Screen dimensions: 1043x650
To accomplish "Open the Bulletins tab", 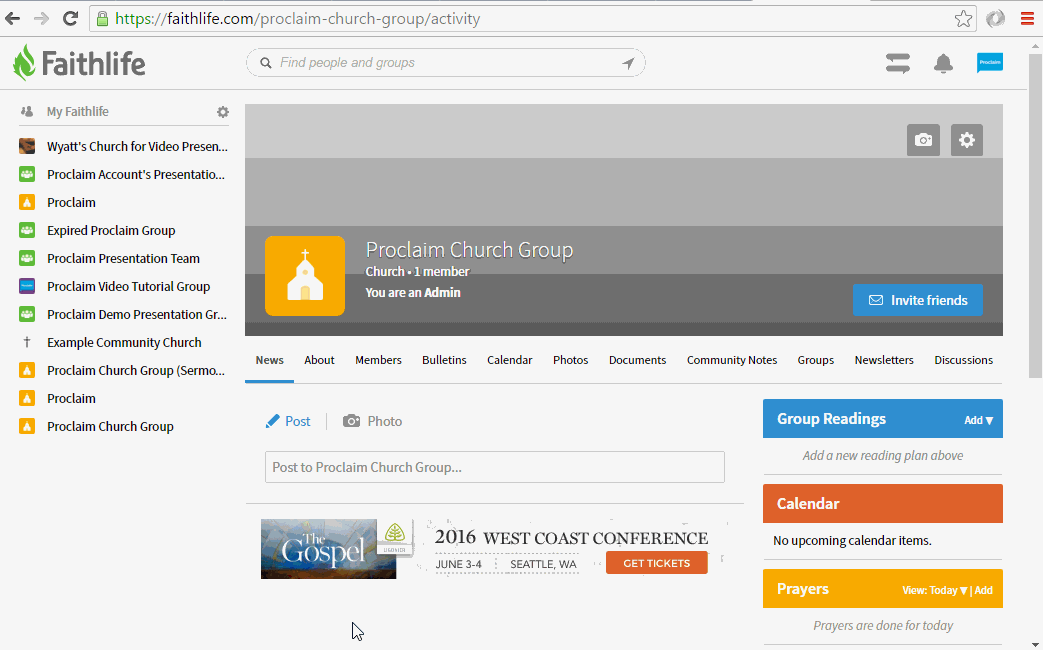I will 444,360.
